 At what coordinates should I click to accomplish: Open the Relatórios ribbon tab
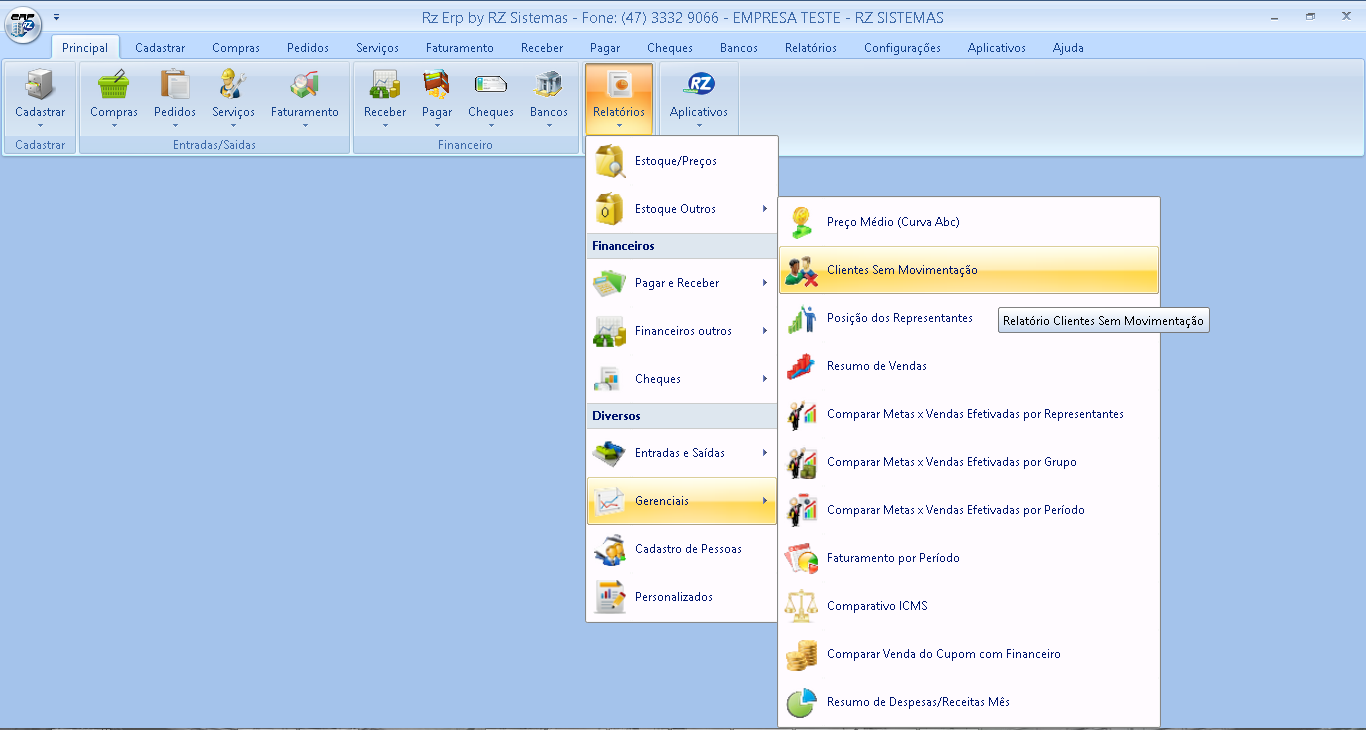pos(811,48)
